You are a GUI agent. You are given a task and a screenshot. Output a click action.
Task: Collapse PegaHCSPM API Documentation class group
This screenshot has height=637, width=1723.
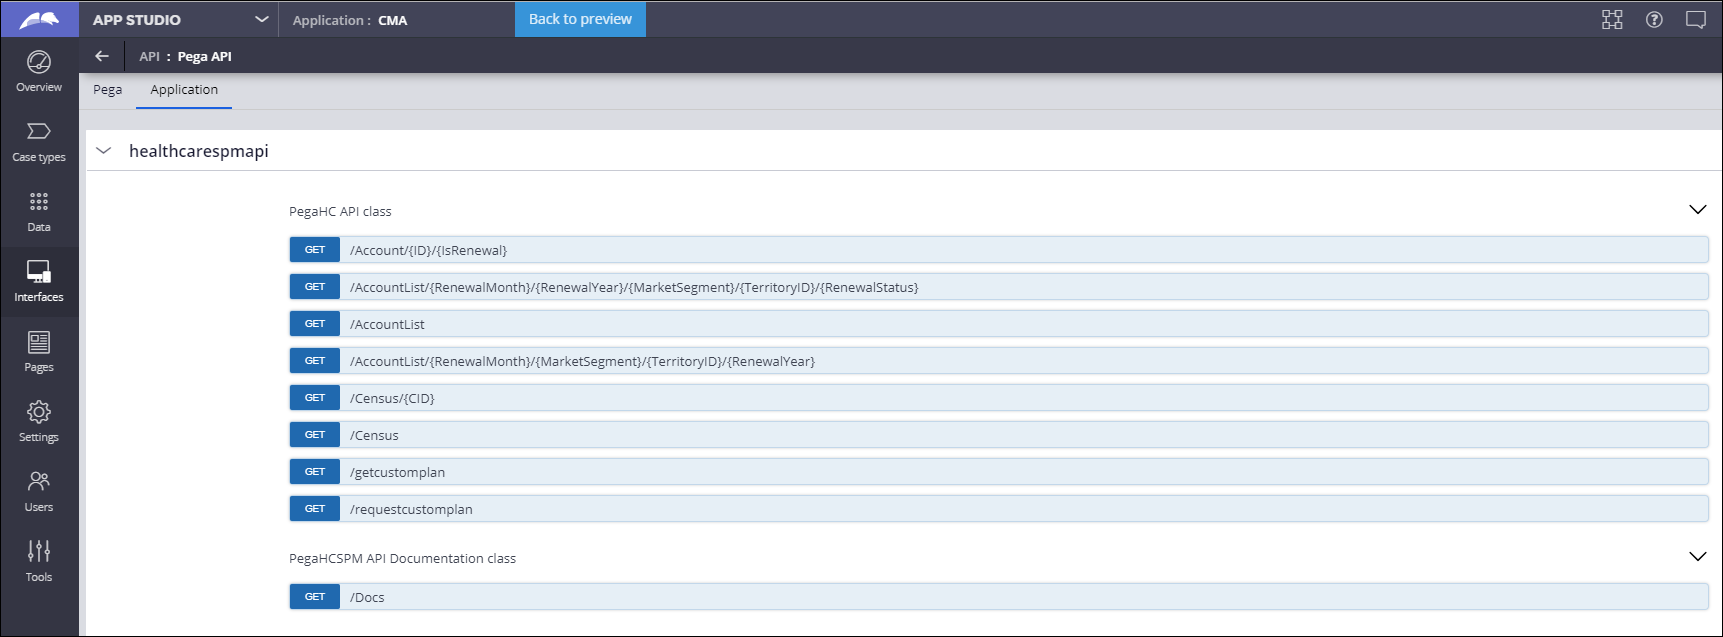(x=1697, y=557)
